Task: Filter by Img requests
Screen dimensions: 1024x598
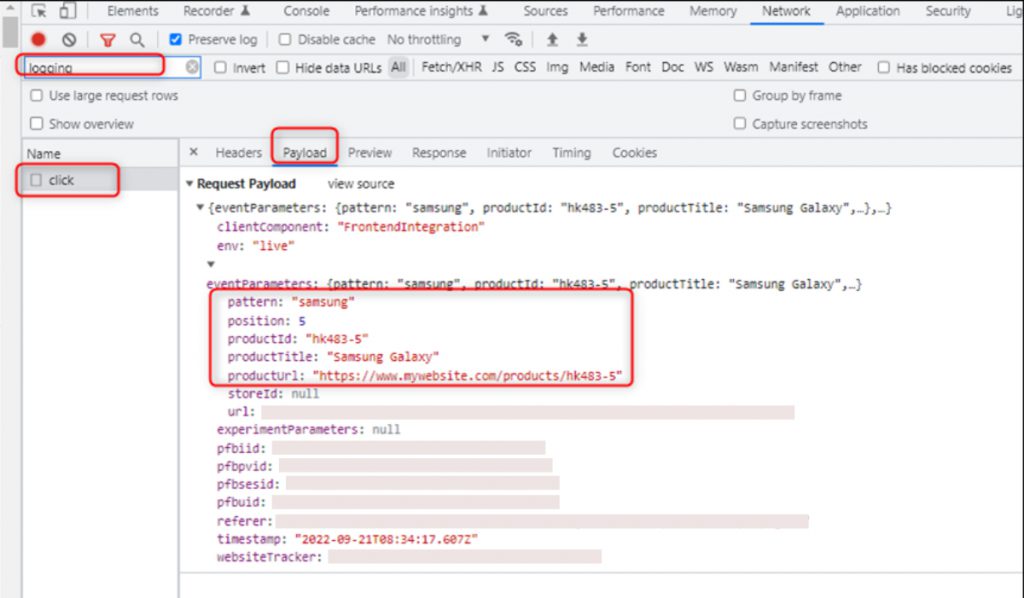Action: coord(557,67)
